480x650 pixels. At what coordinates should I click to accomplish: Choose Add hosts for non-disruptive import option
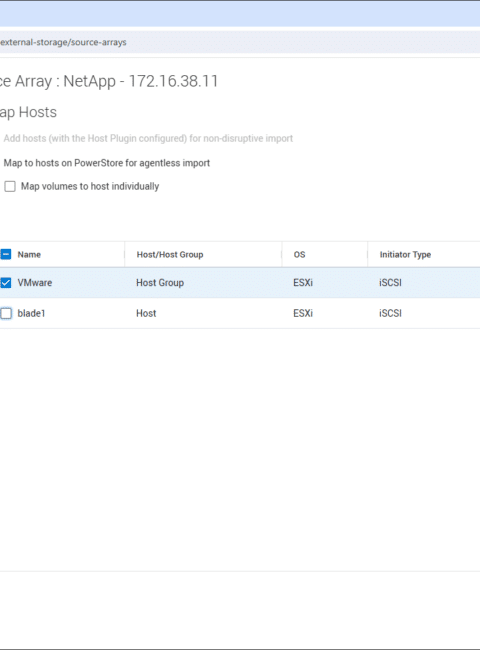(148, 138)
